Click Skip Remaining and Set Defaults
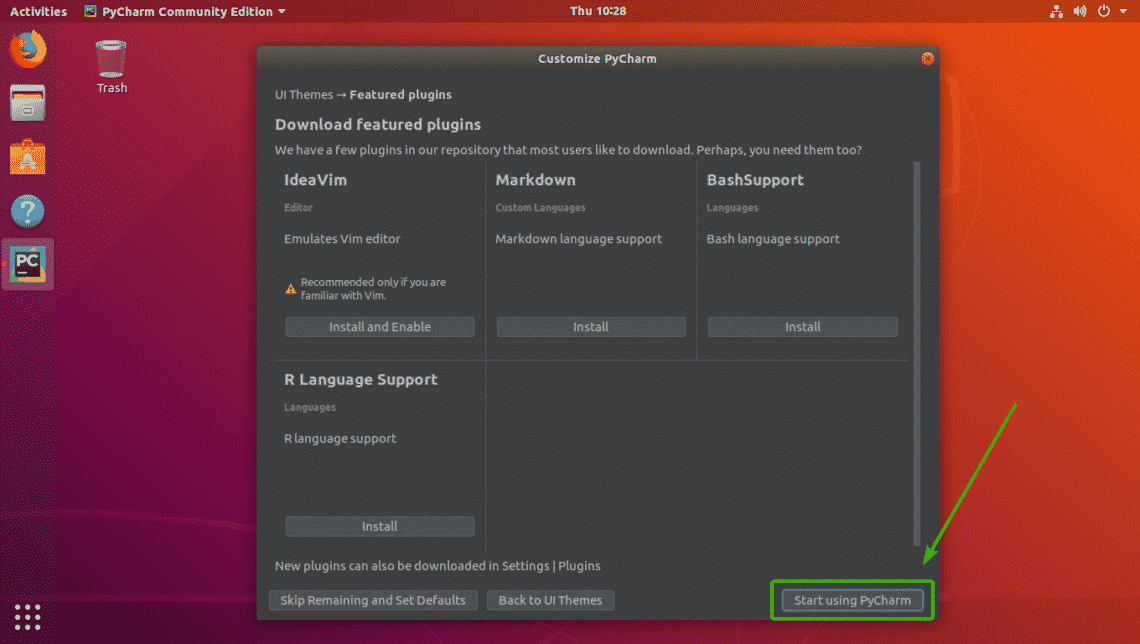 point(373,600)
